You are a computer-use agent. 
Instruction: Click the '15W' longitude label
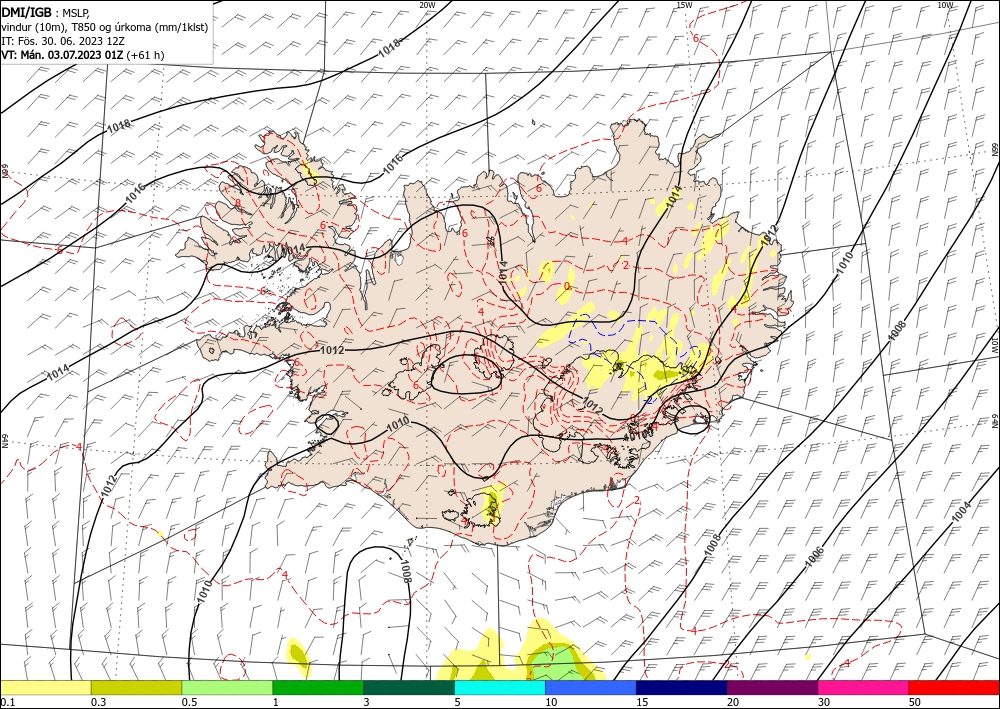(684, 5)
